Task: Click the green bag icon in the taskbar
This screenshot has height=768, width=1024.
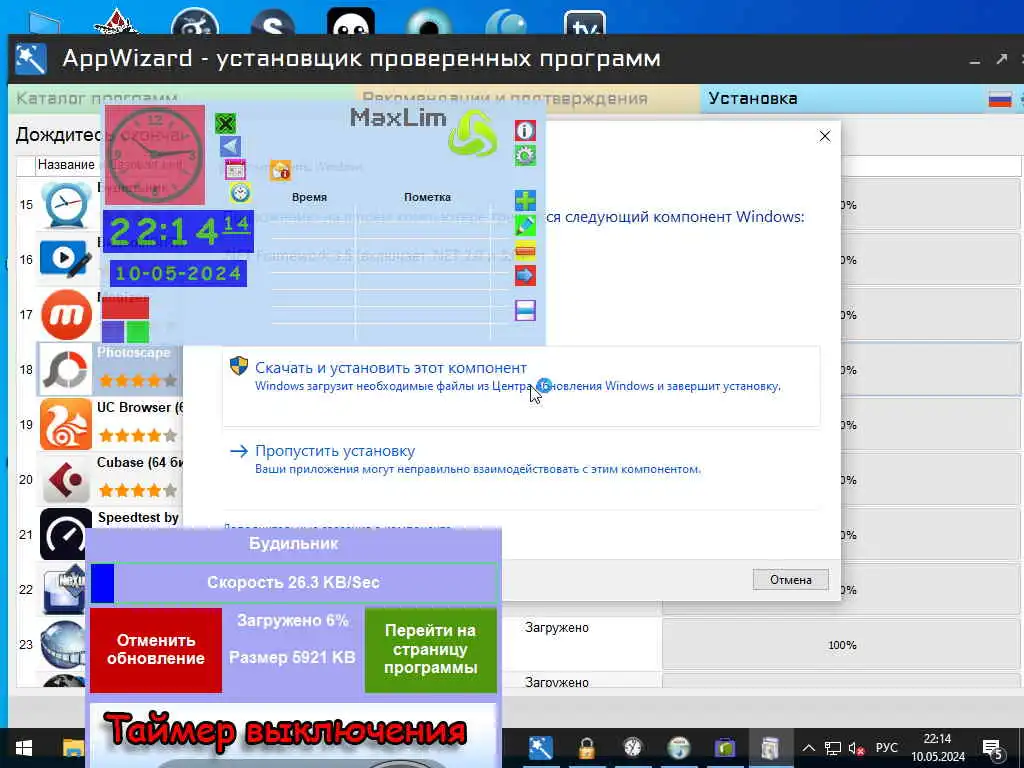Action: tap(724, 748)
